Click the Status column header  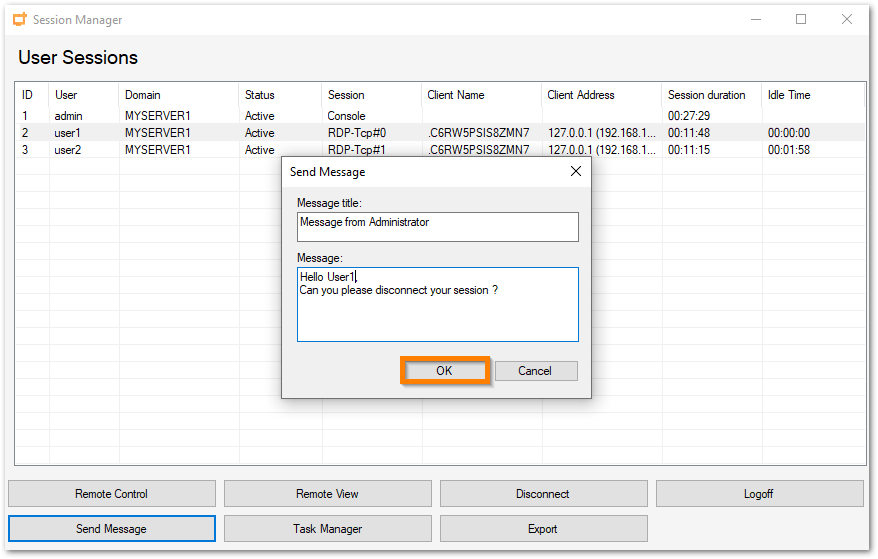coord(260,95)
